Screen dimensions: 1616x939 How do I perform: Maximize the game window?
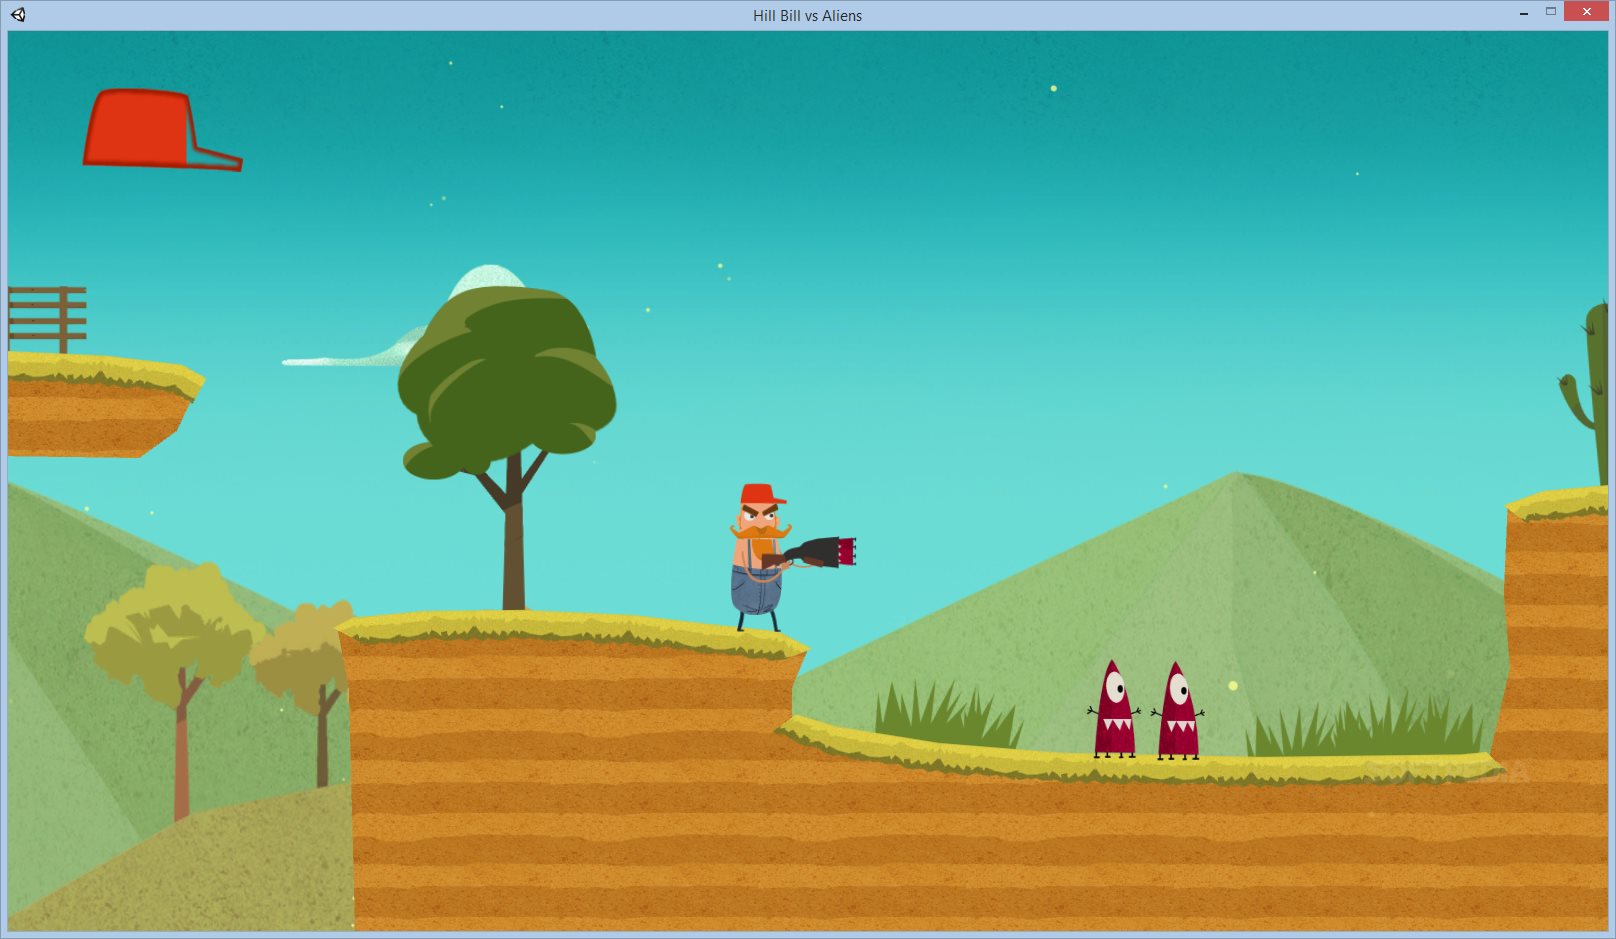pos(1551,12)
